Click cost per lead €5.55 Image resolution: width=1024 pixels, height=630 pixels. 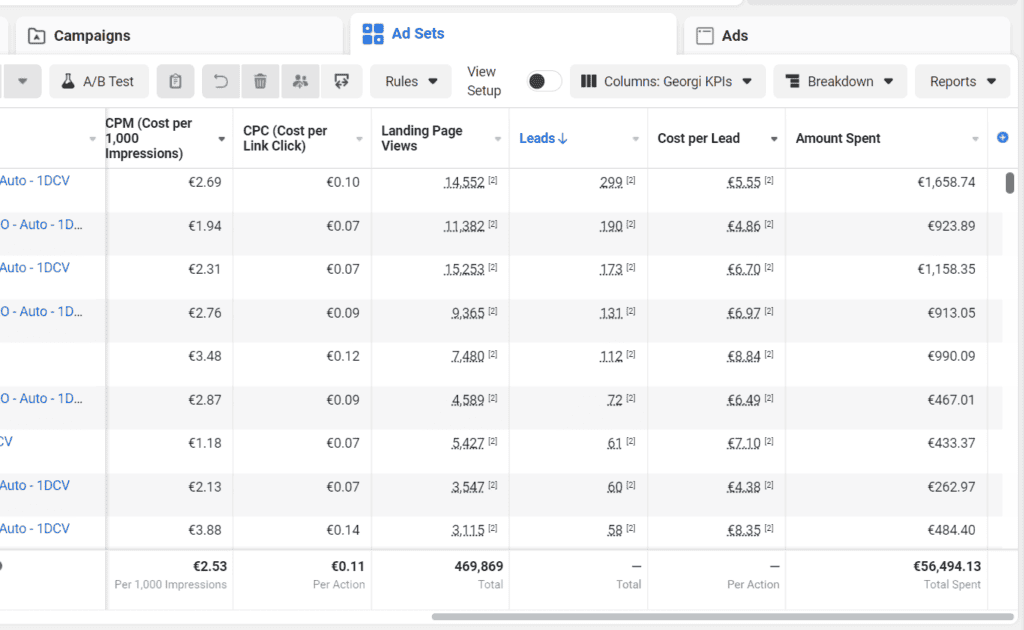[744, 183]
